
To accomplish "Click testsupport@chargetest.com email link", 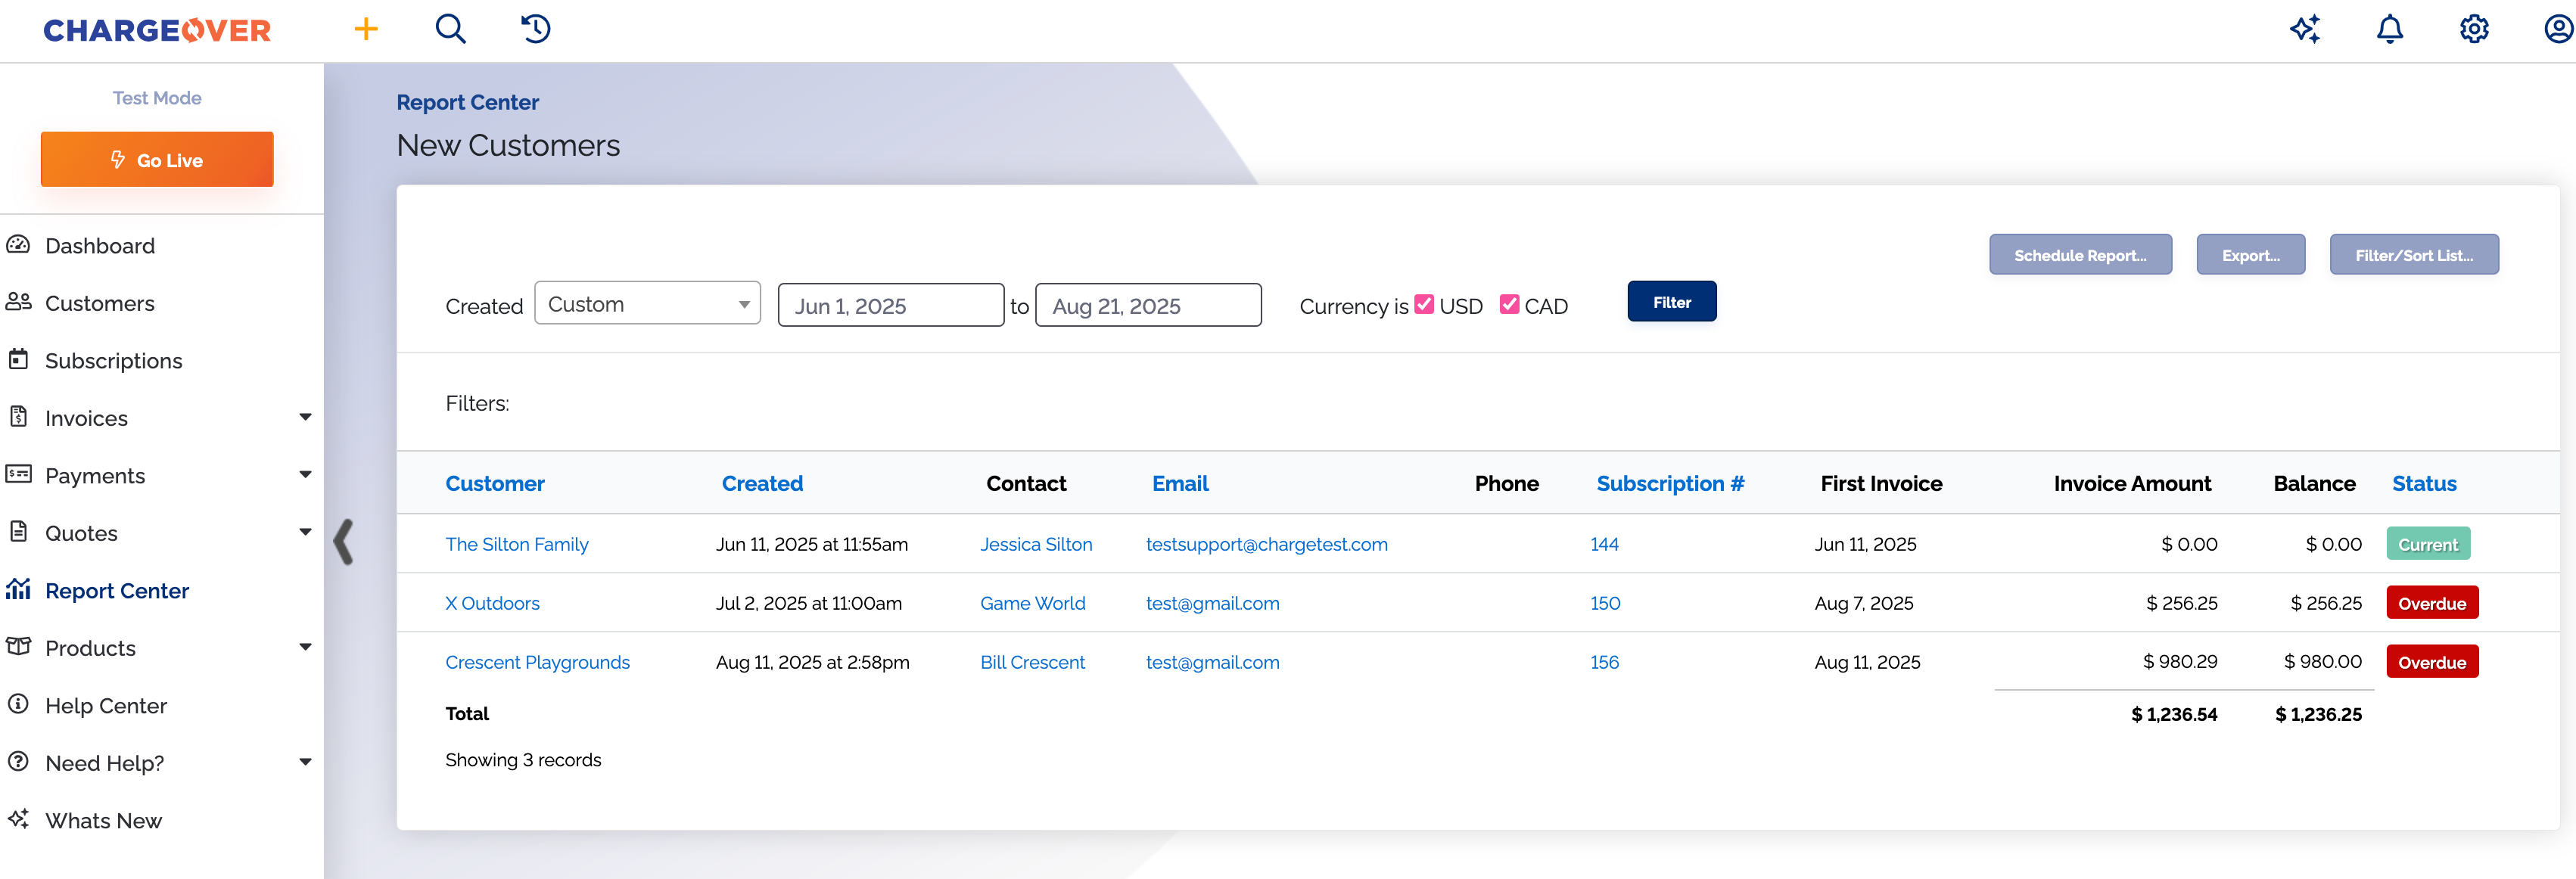I will tap(1266, 544).
